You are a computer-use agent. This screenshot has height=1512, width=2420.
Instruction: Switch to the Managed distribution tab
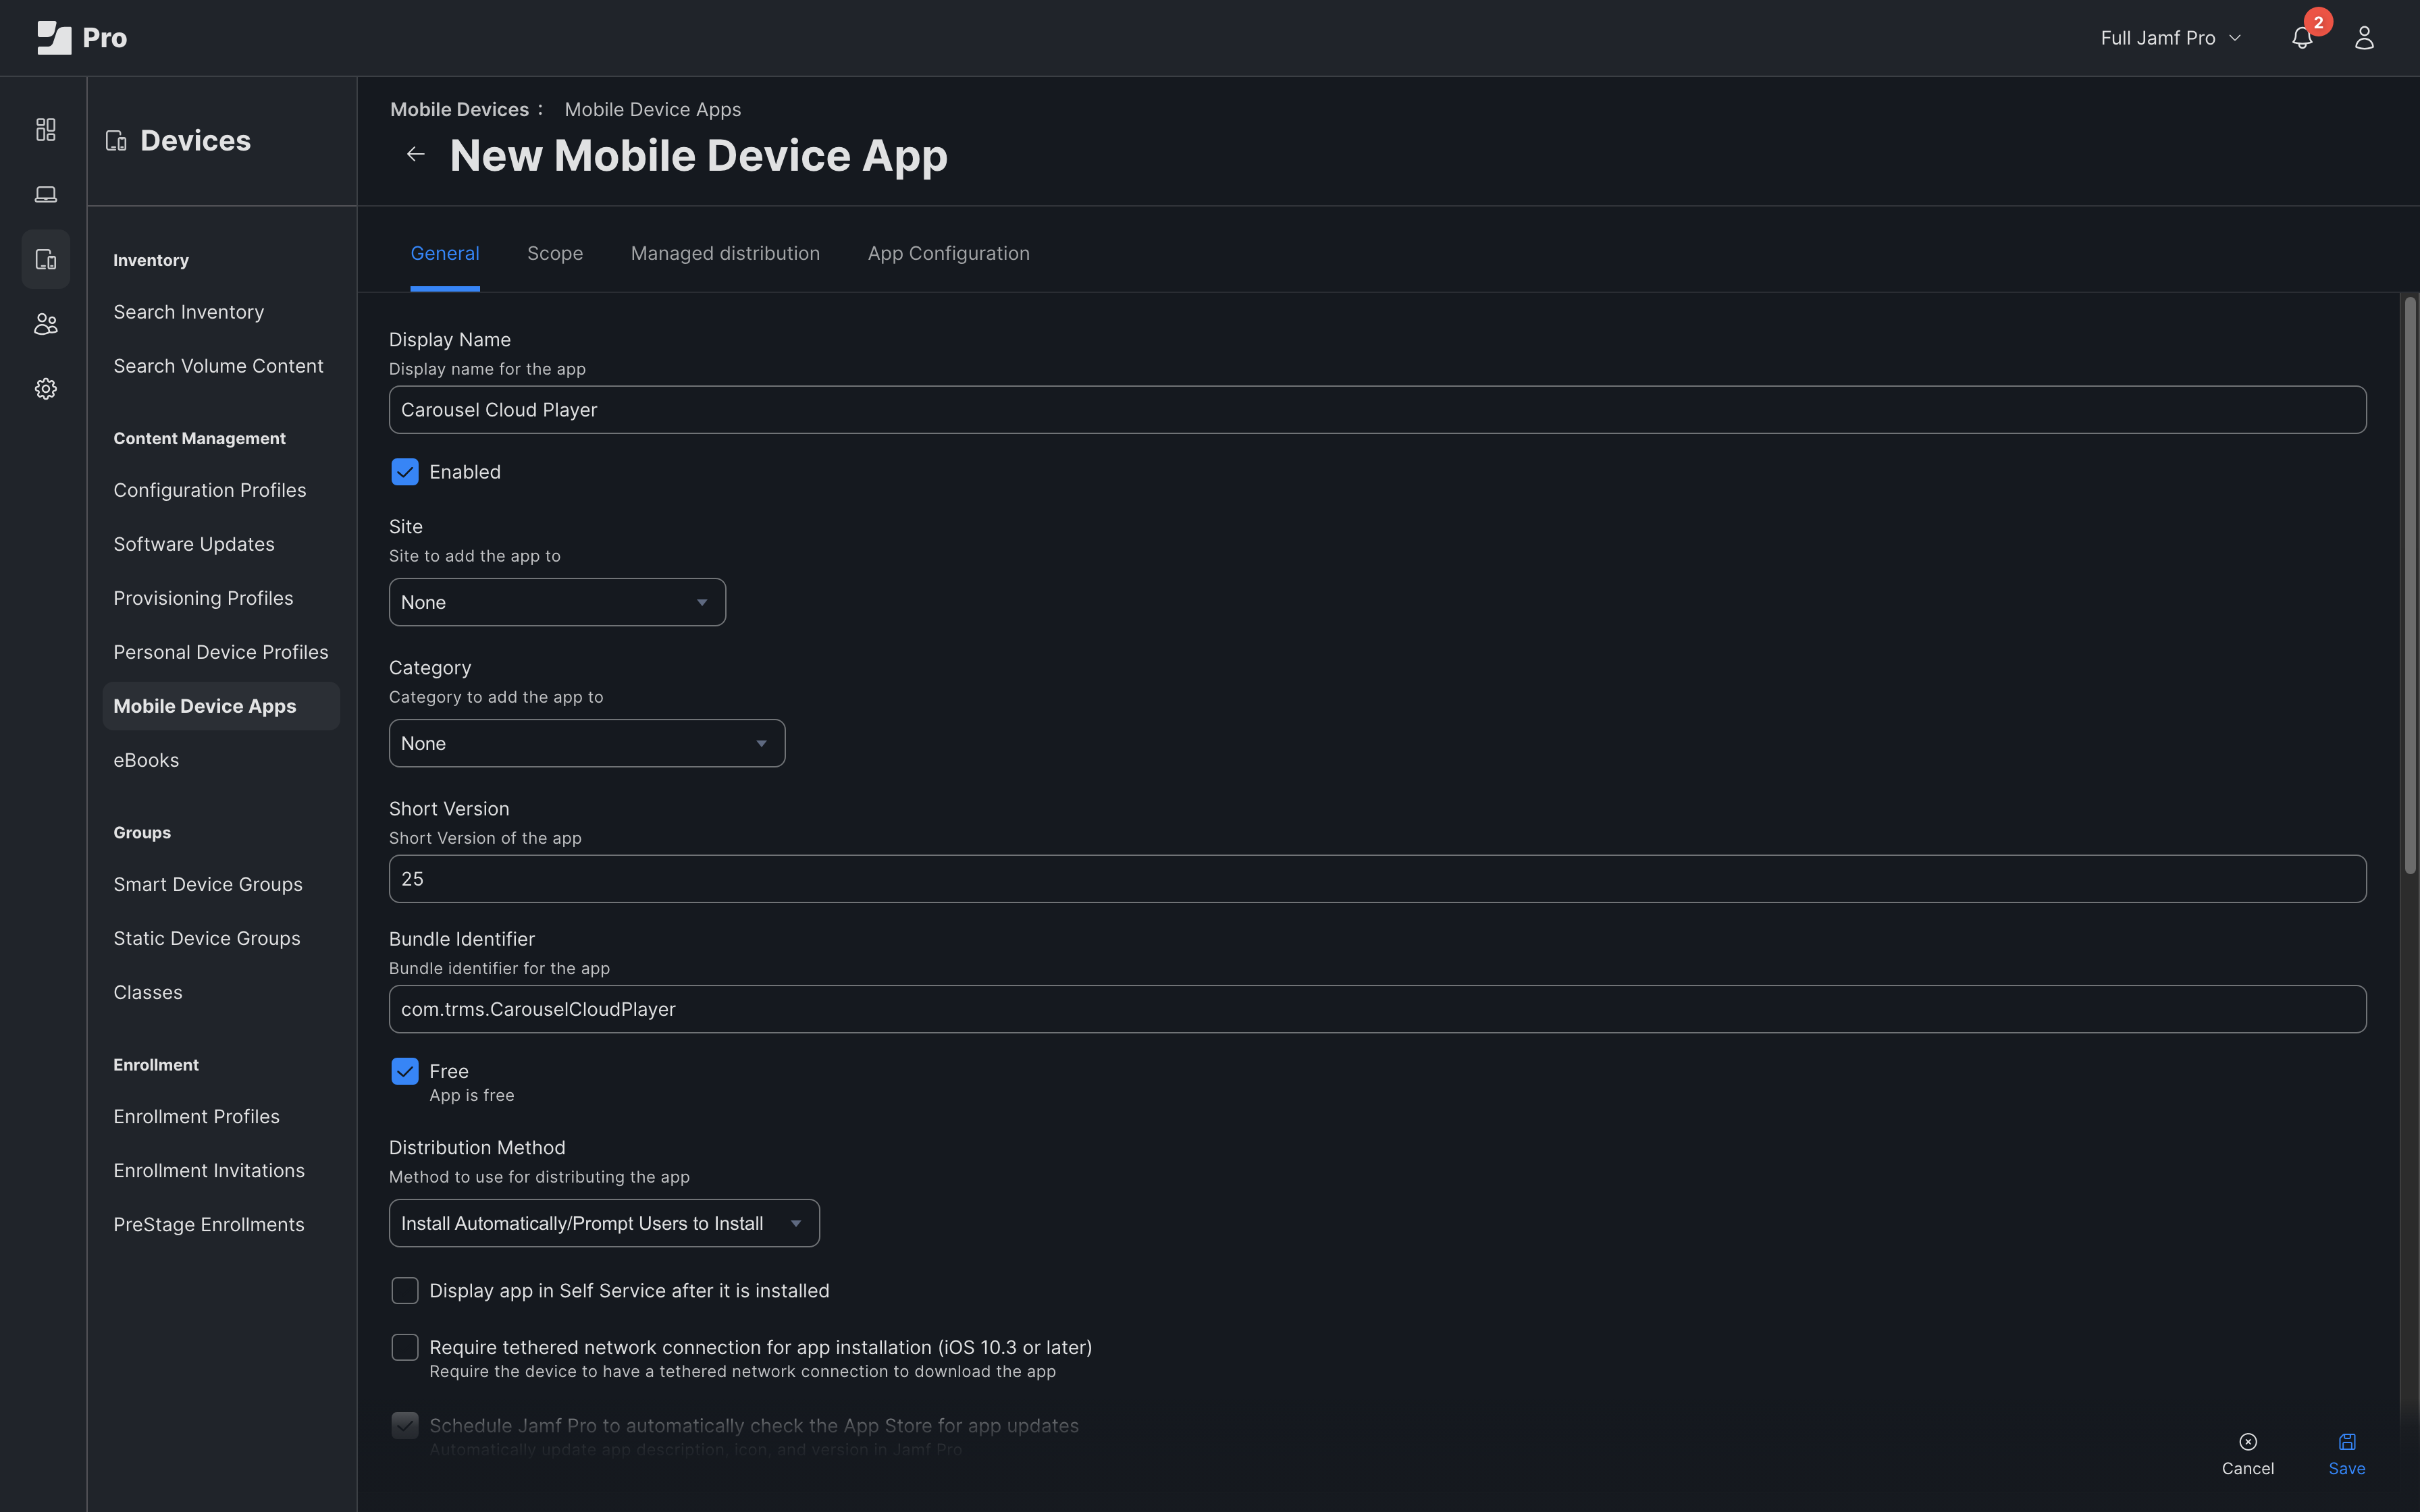click(x=725, y=254)
